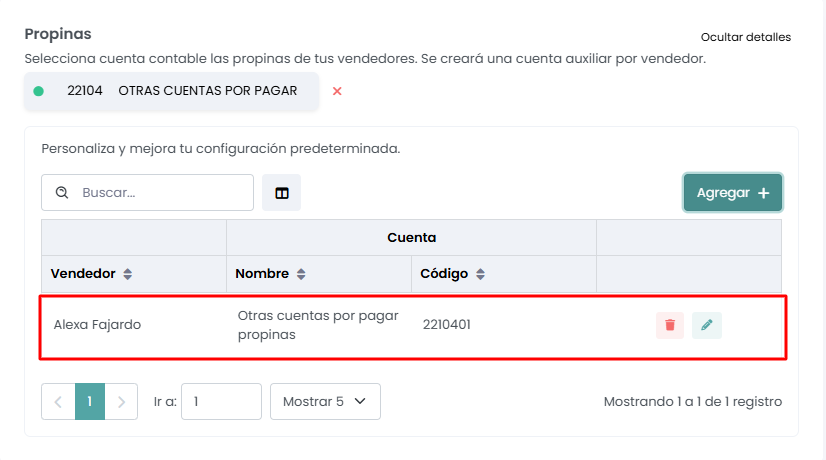Remove selected account 22104 with red X

(x=337, y=91)
